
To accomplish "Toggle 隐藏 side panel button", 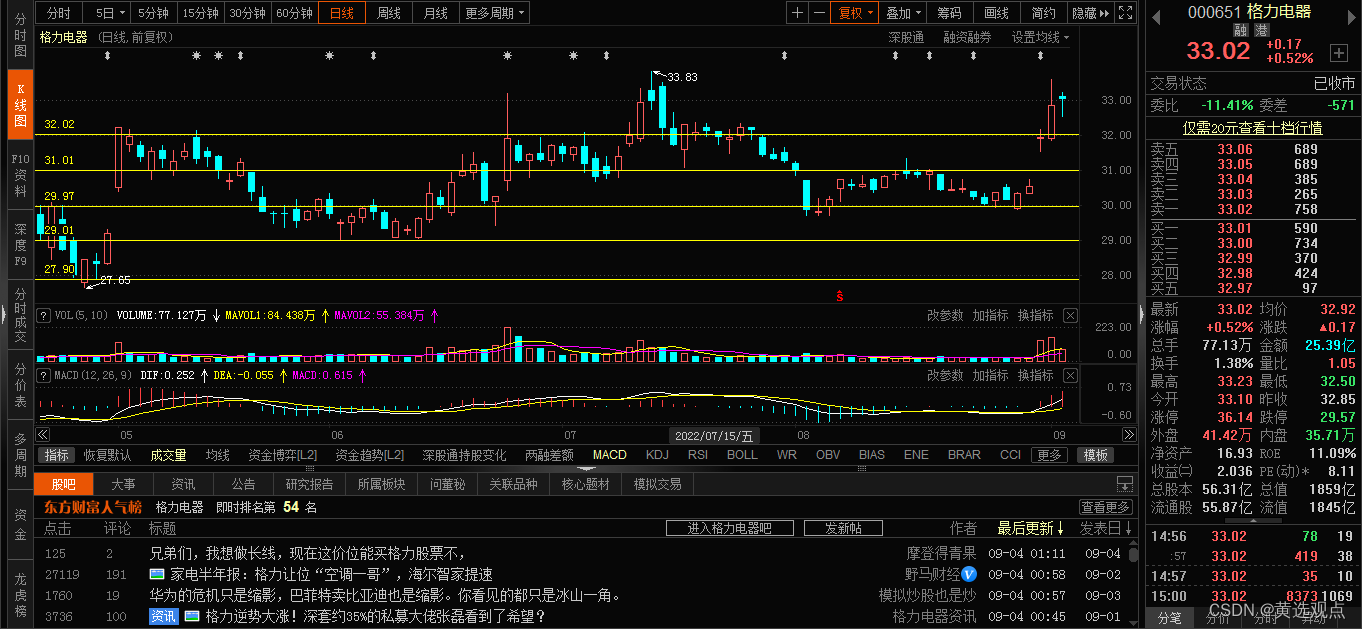I will point(1090,13).
